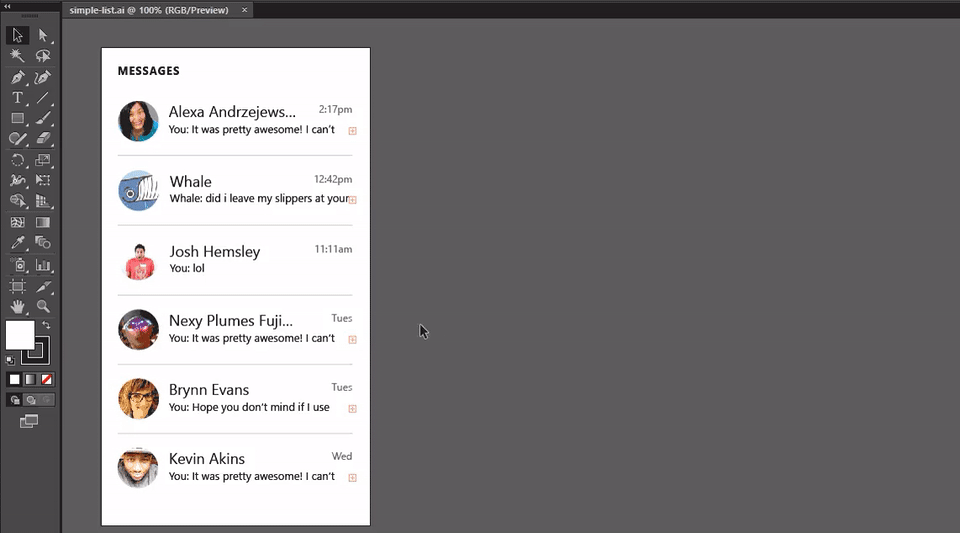Set the paint to None
This screenshot has width=960, height=533.
point(47,379)
